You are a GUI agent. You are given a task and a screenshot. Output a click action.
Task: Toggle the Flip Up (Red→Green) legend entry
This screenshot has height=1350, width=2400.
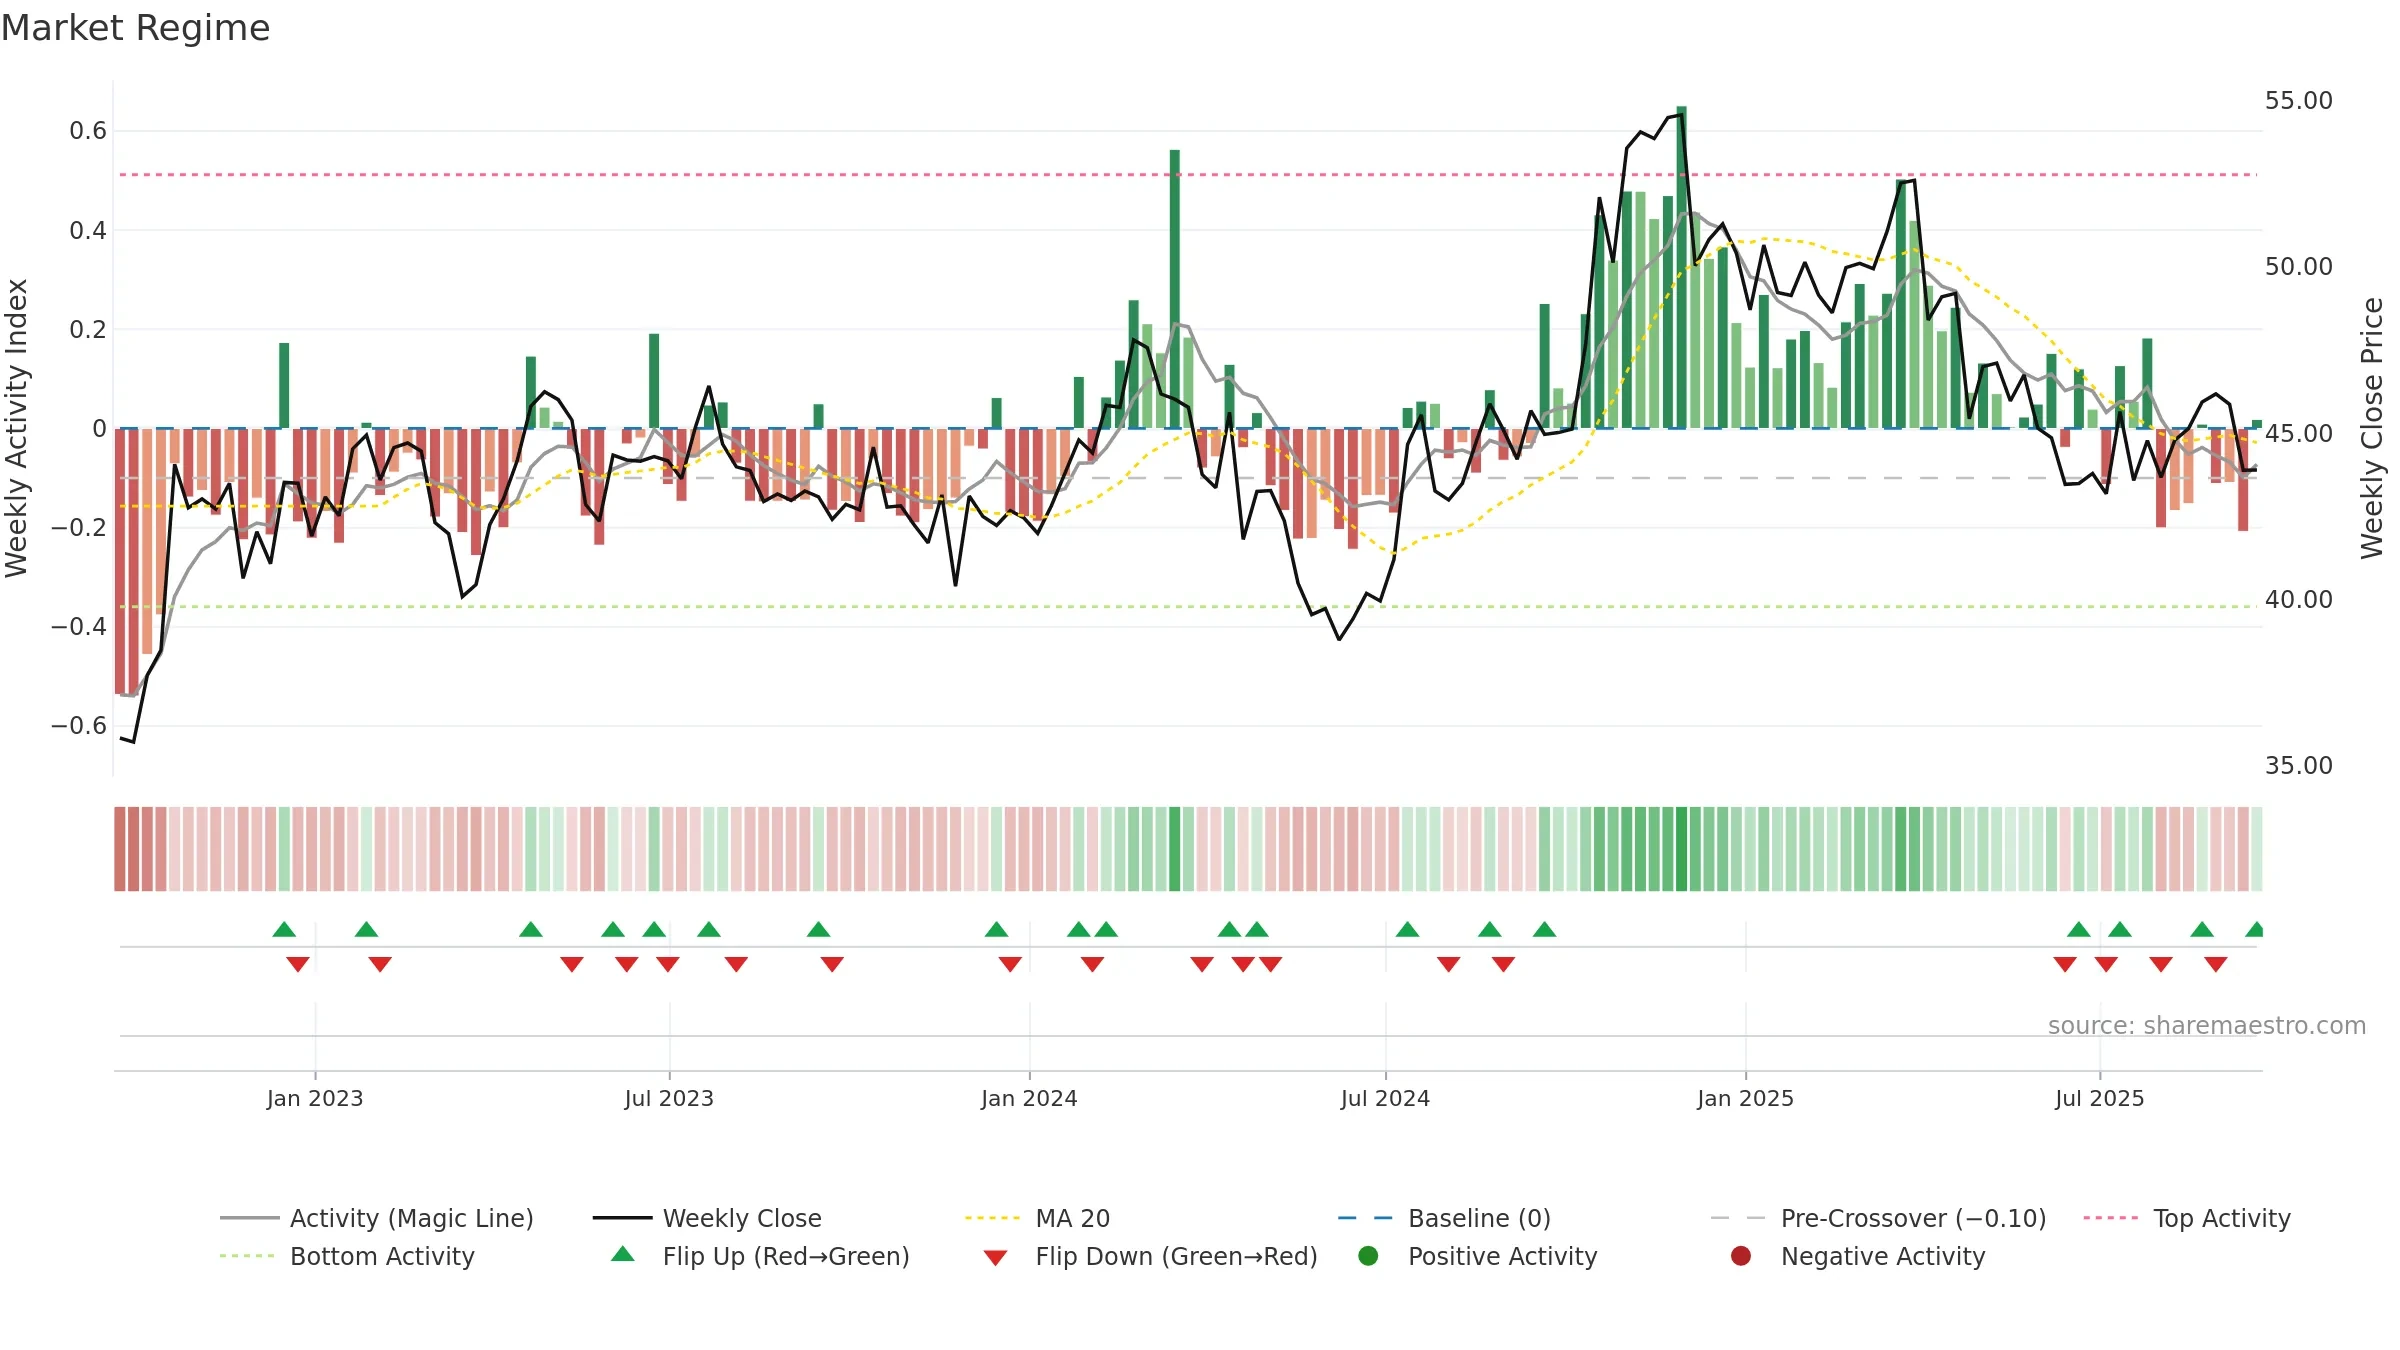[760, 1256]
